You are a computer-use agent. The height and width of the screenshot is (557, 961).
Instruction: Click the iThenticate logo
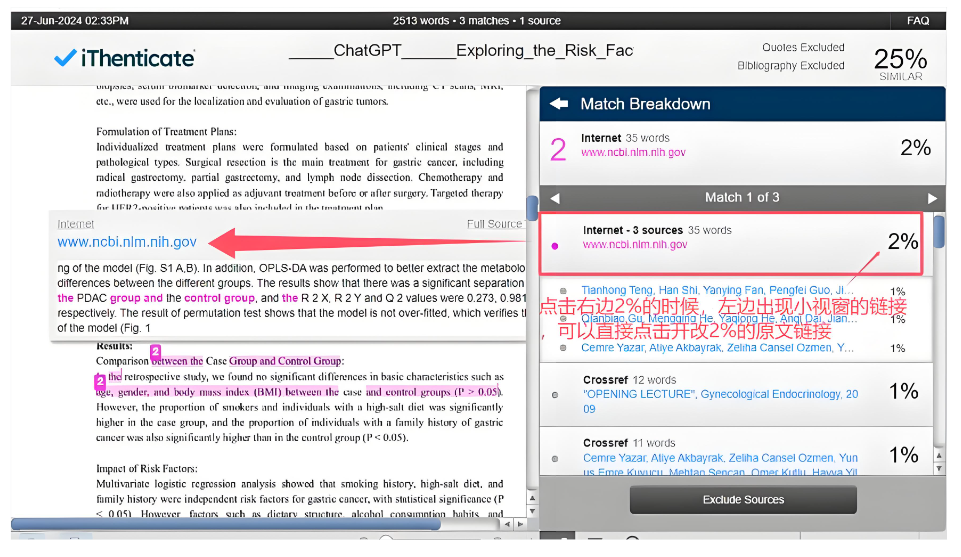pyautogui.click(x=124, y=58)
